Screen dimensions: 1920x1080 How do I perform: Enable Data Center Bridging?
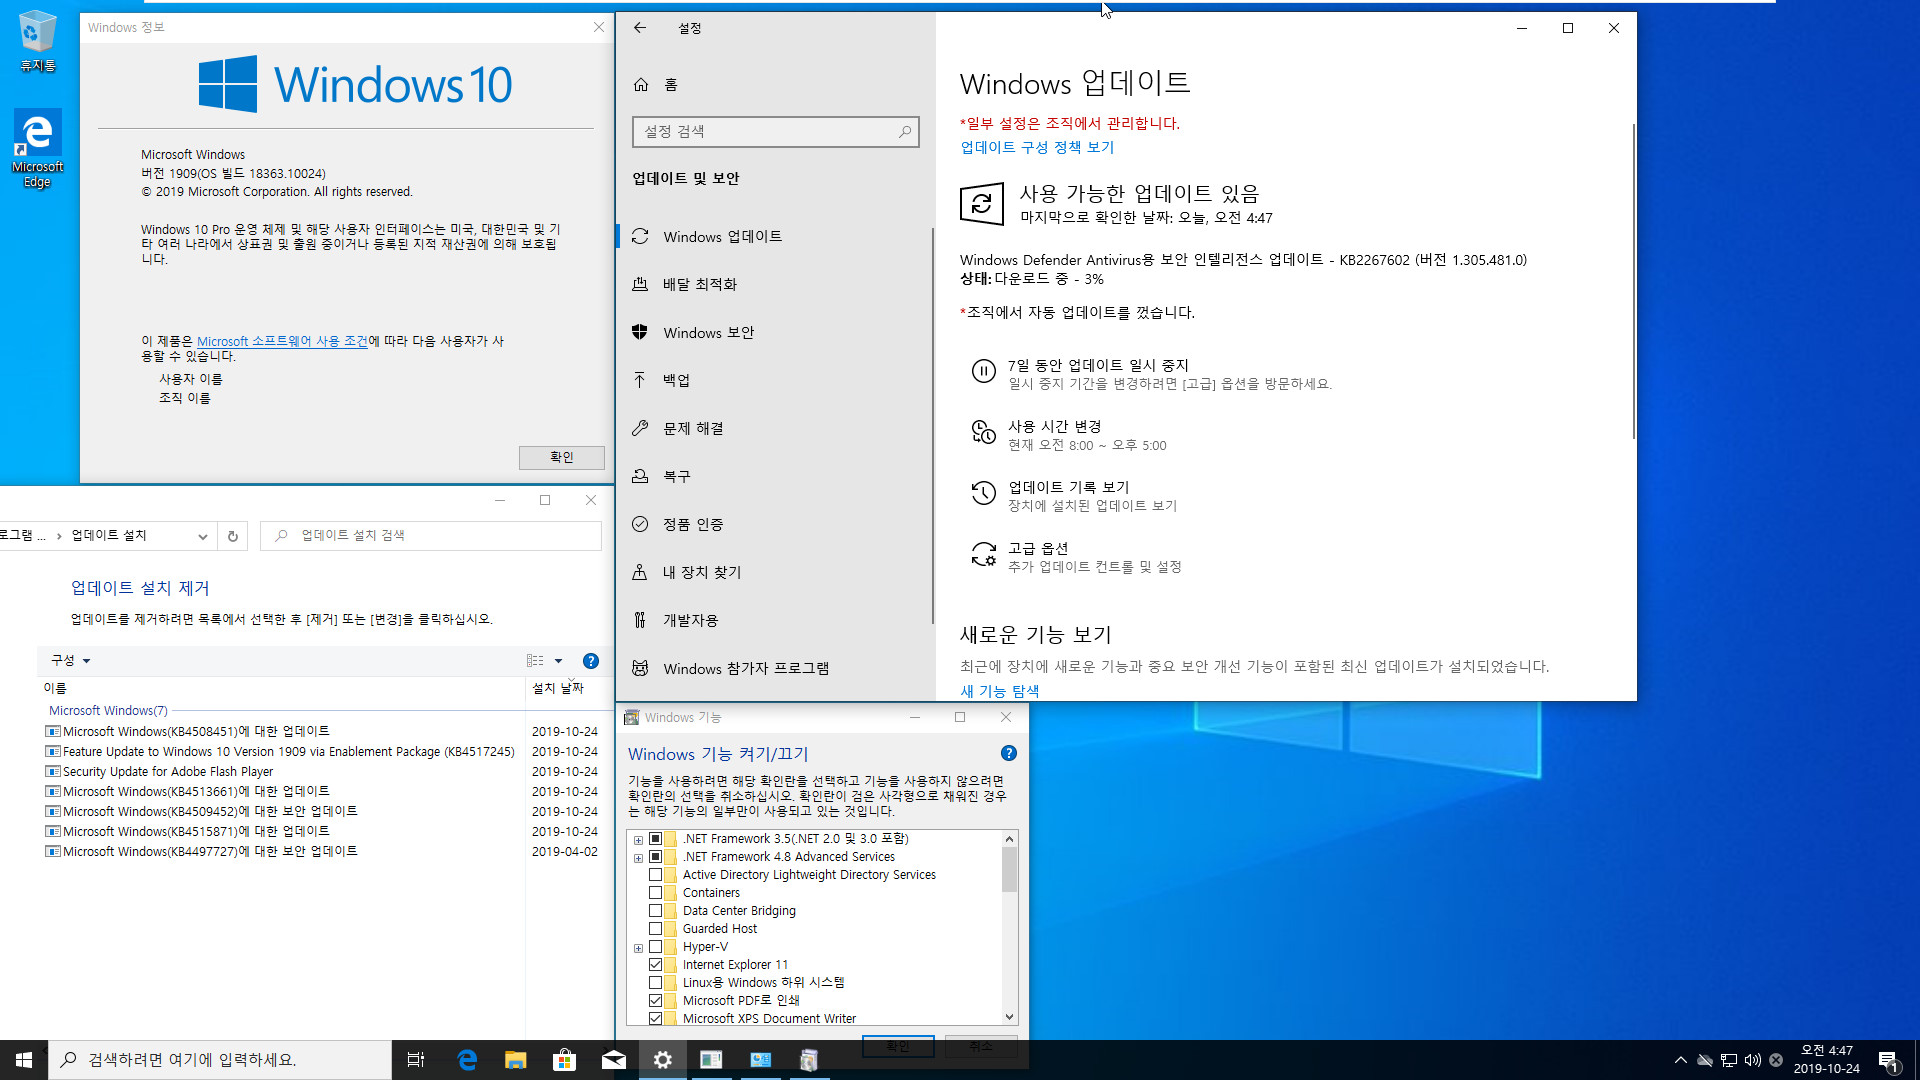click(x=656, y=911)
